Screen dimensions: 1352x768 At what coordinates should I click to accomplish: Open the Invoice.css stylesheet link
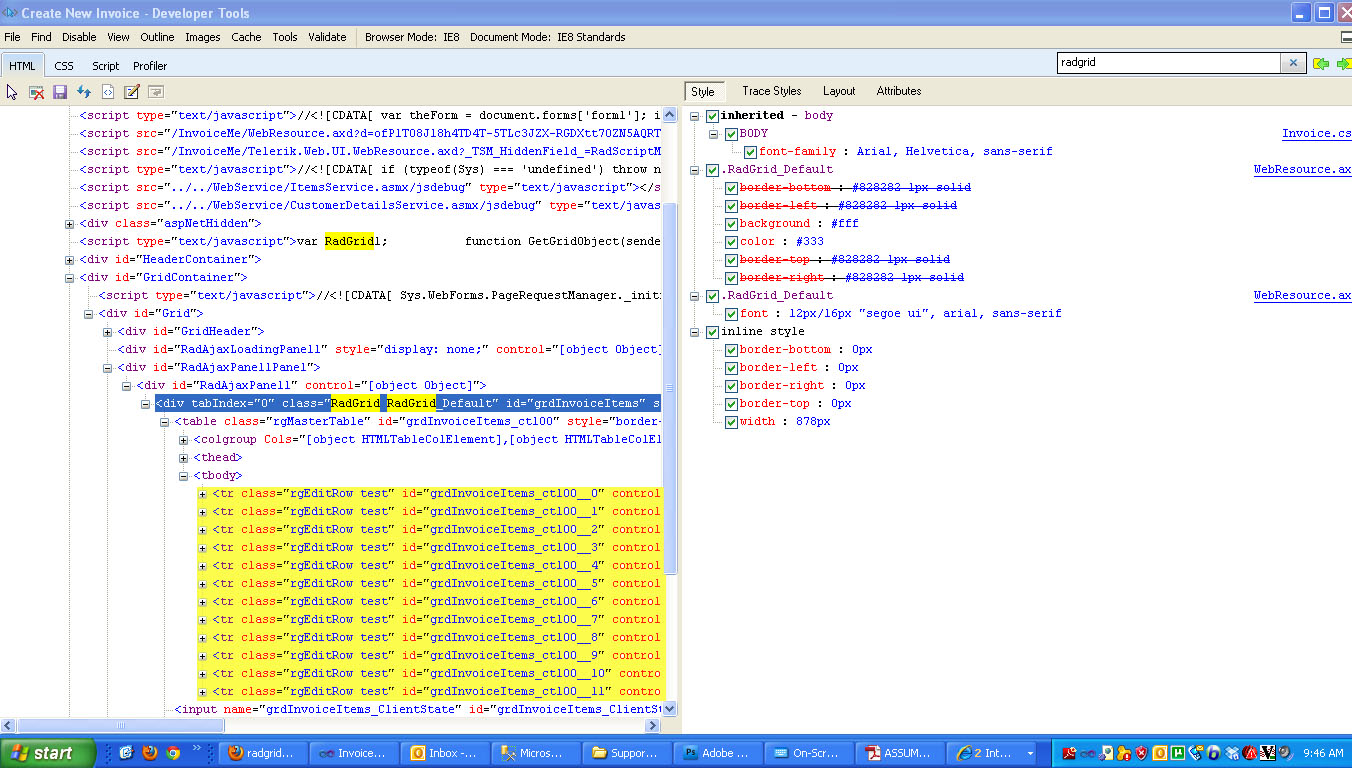point(1316,134)
